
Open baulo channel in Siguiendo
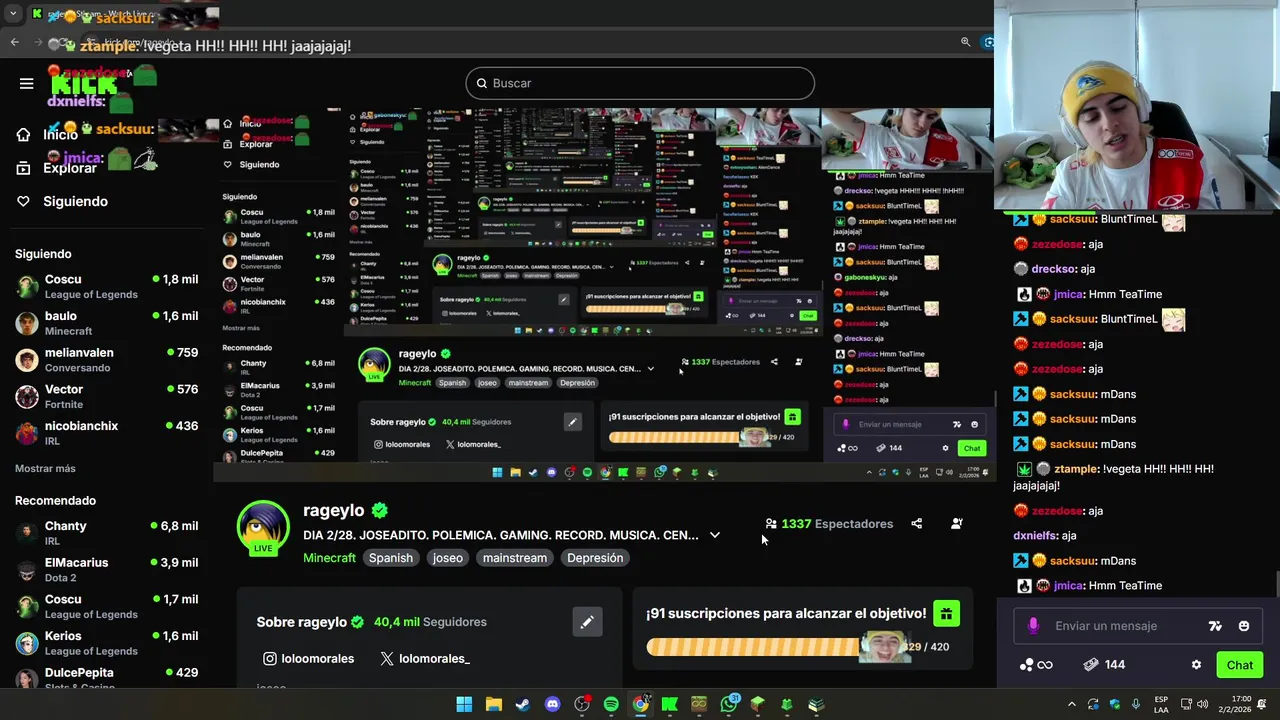106,323
